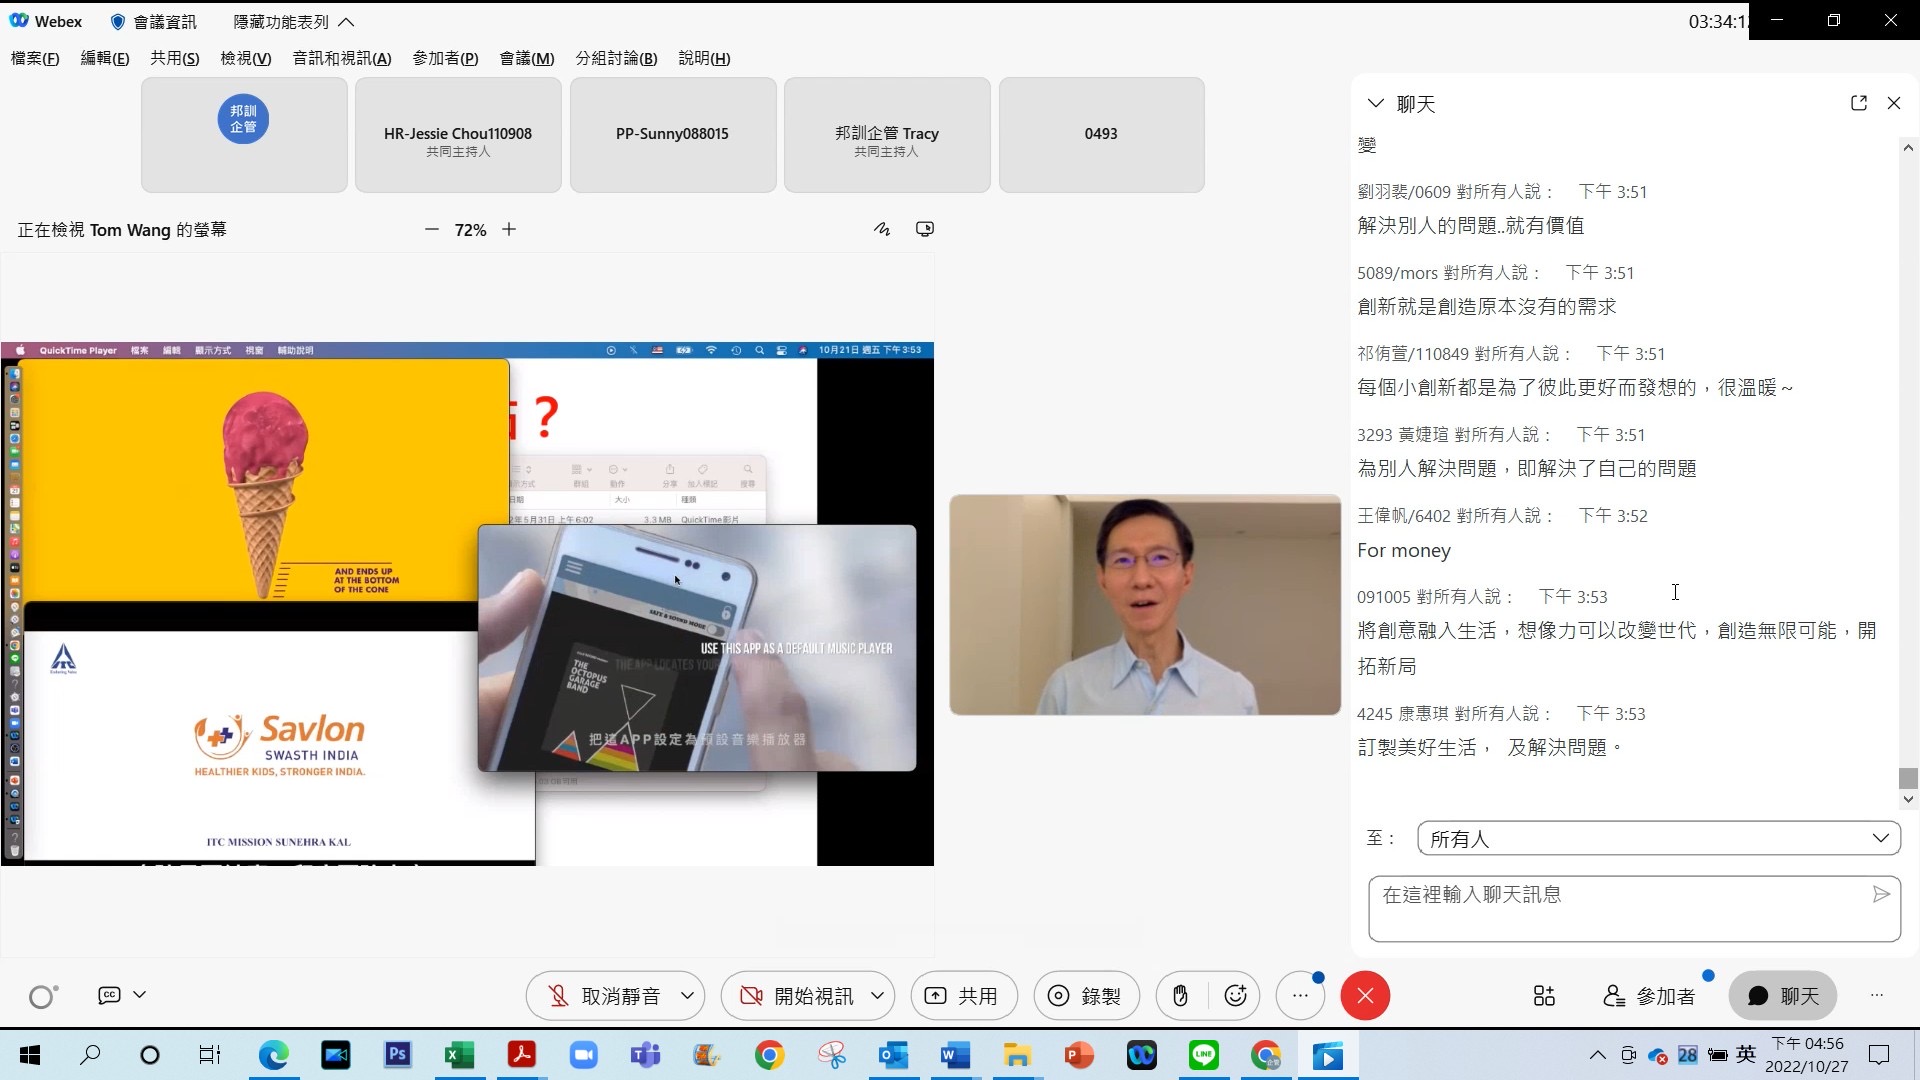Click chat scrollbar up arrow
Image resolution: width=1920 pixels, height=1080 pixels.
[x=1908, y=147]
